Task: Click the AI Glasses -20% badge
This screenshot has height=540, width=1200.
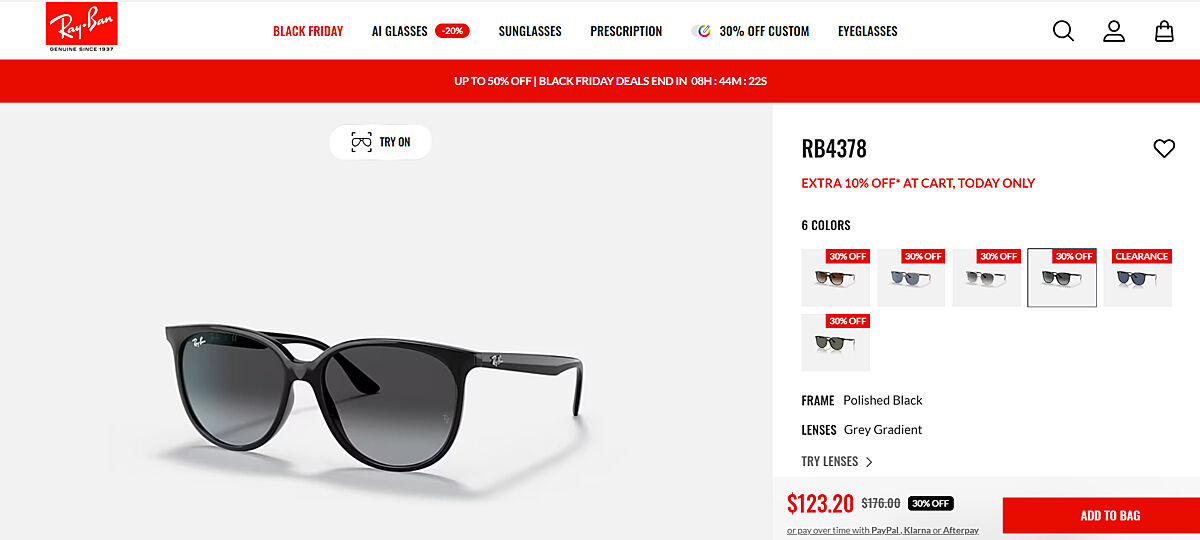Action: click(x=453, y=31)
